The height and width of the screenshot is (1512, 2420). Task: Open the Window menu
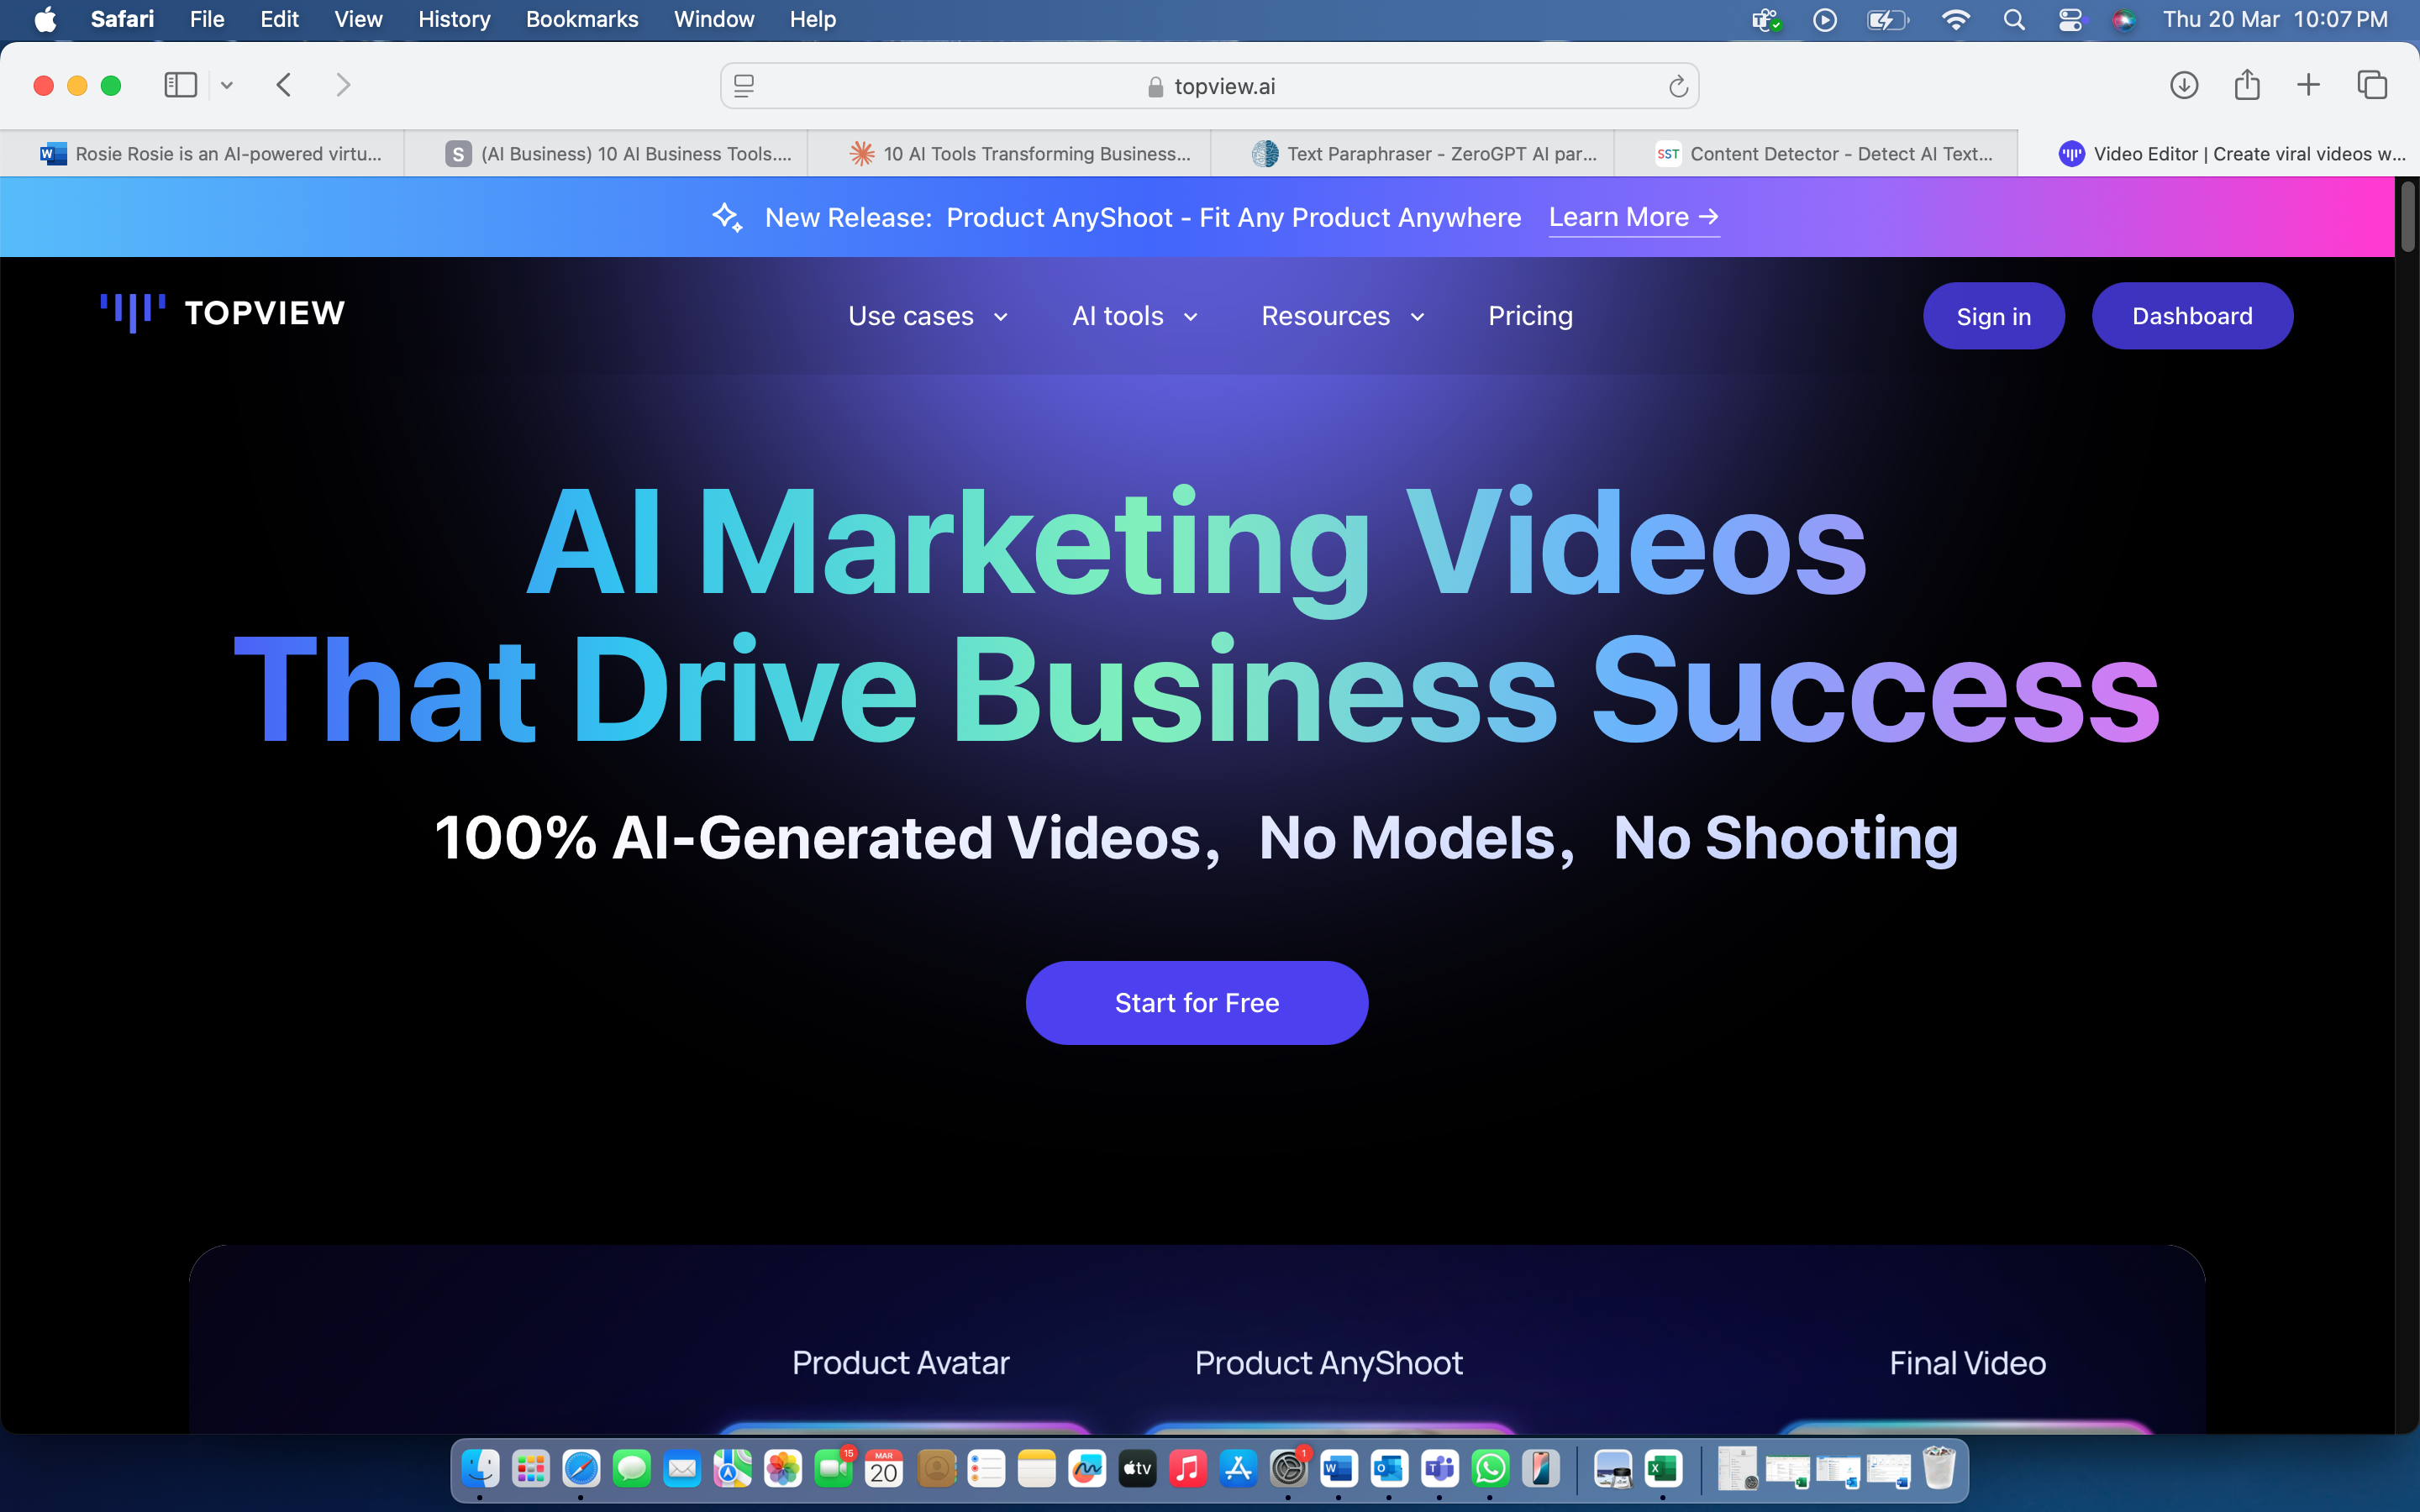pos(714,19)
